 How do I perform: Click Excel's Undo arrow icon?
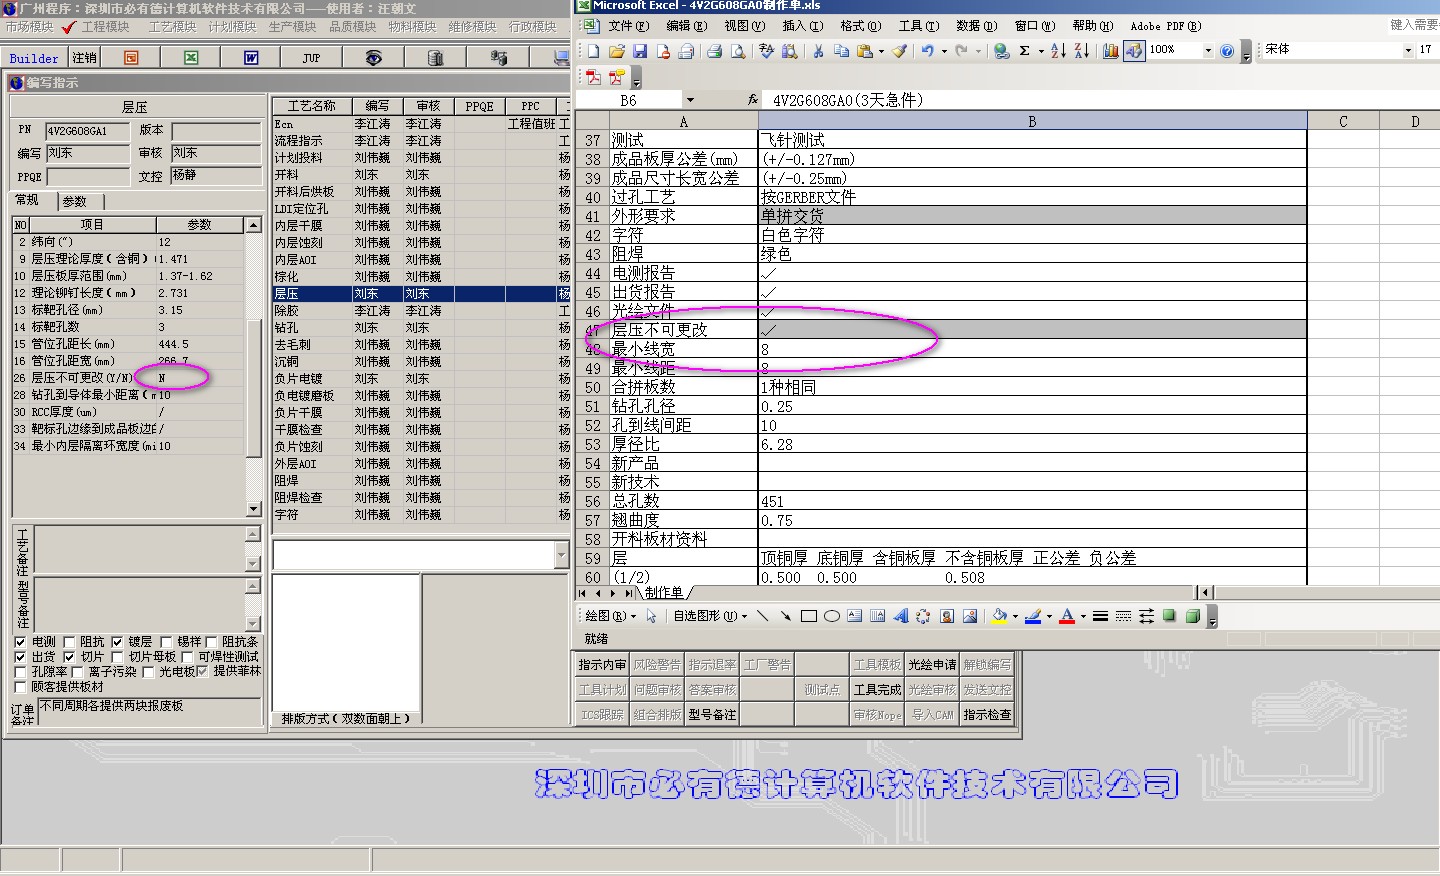click(928, 50)
